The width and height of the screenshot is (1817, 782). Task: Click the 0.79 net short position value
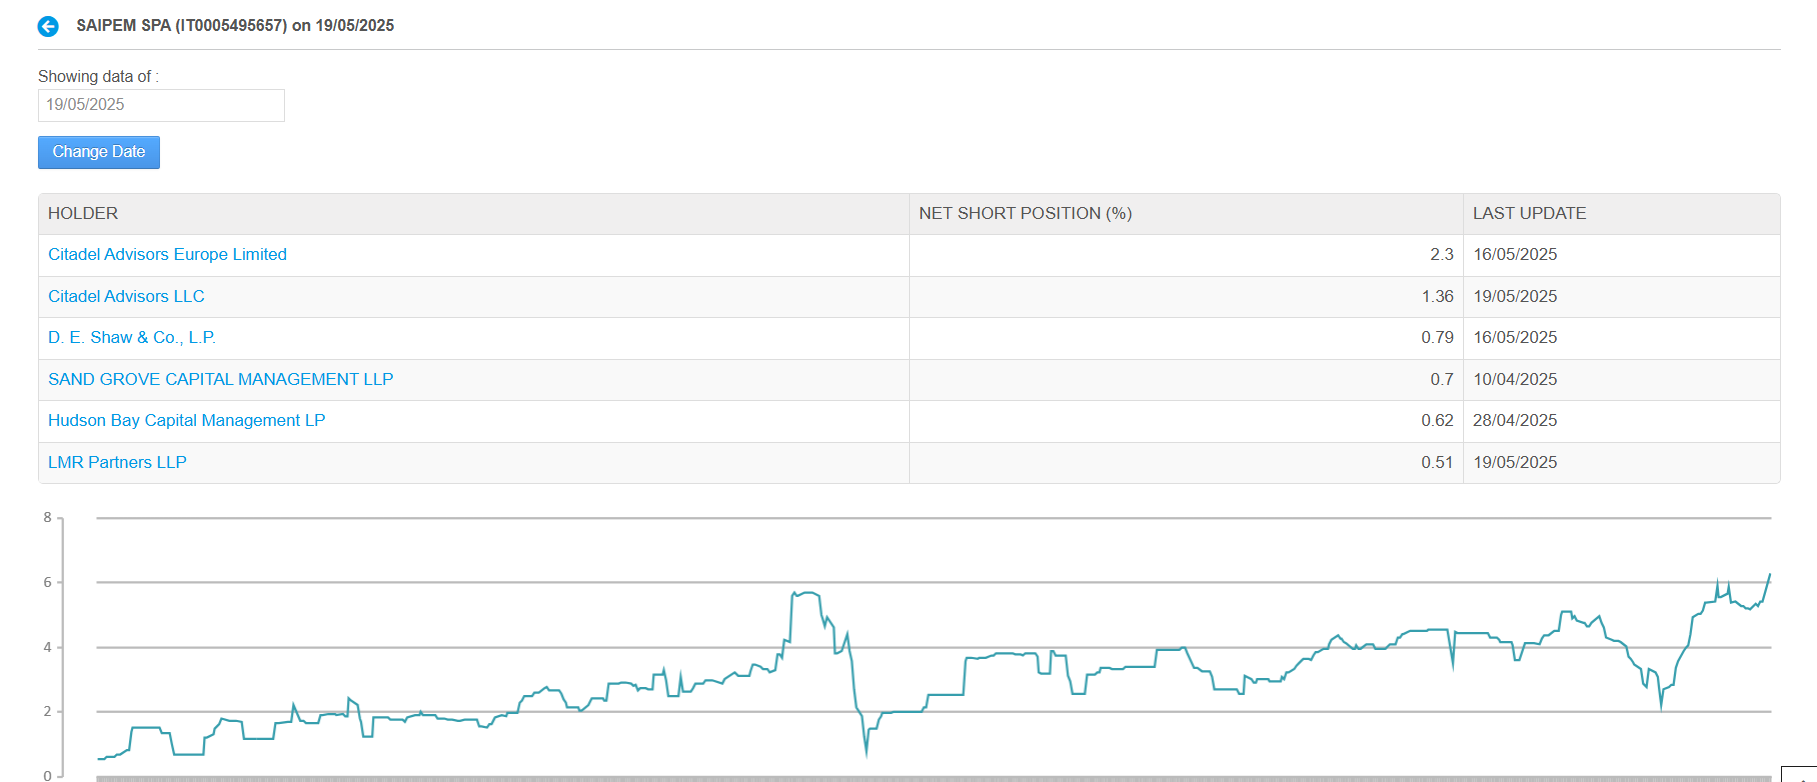click(x=1437, y=338)
